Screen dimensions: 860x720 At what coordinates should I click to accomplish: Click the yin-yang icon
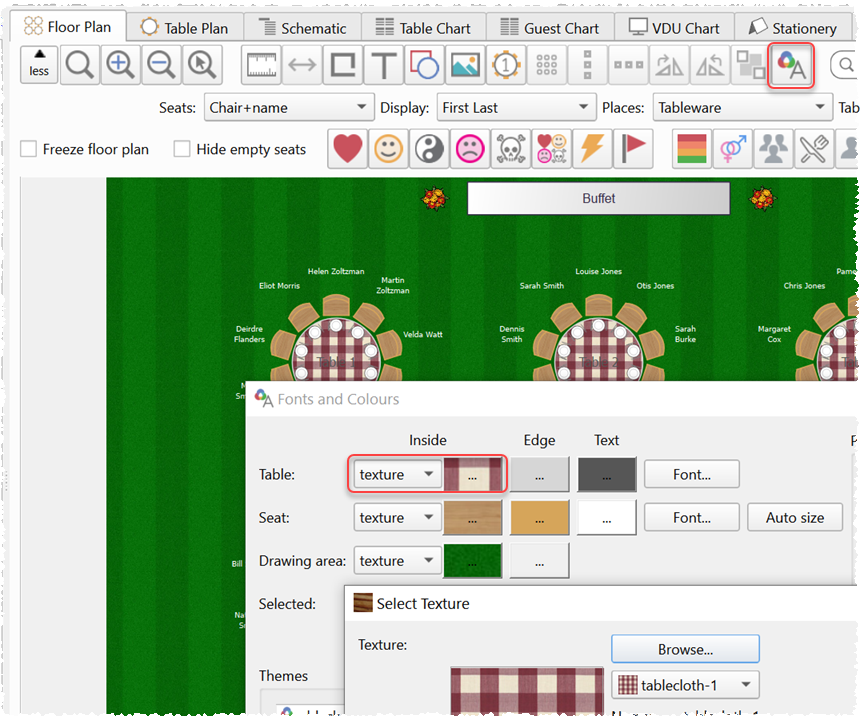tap(429, 149)
